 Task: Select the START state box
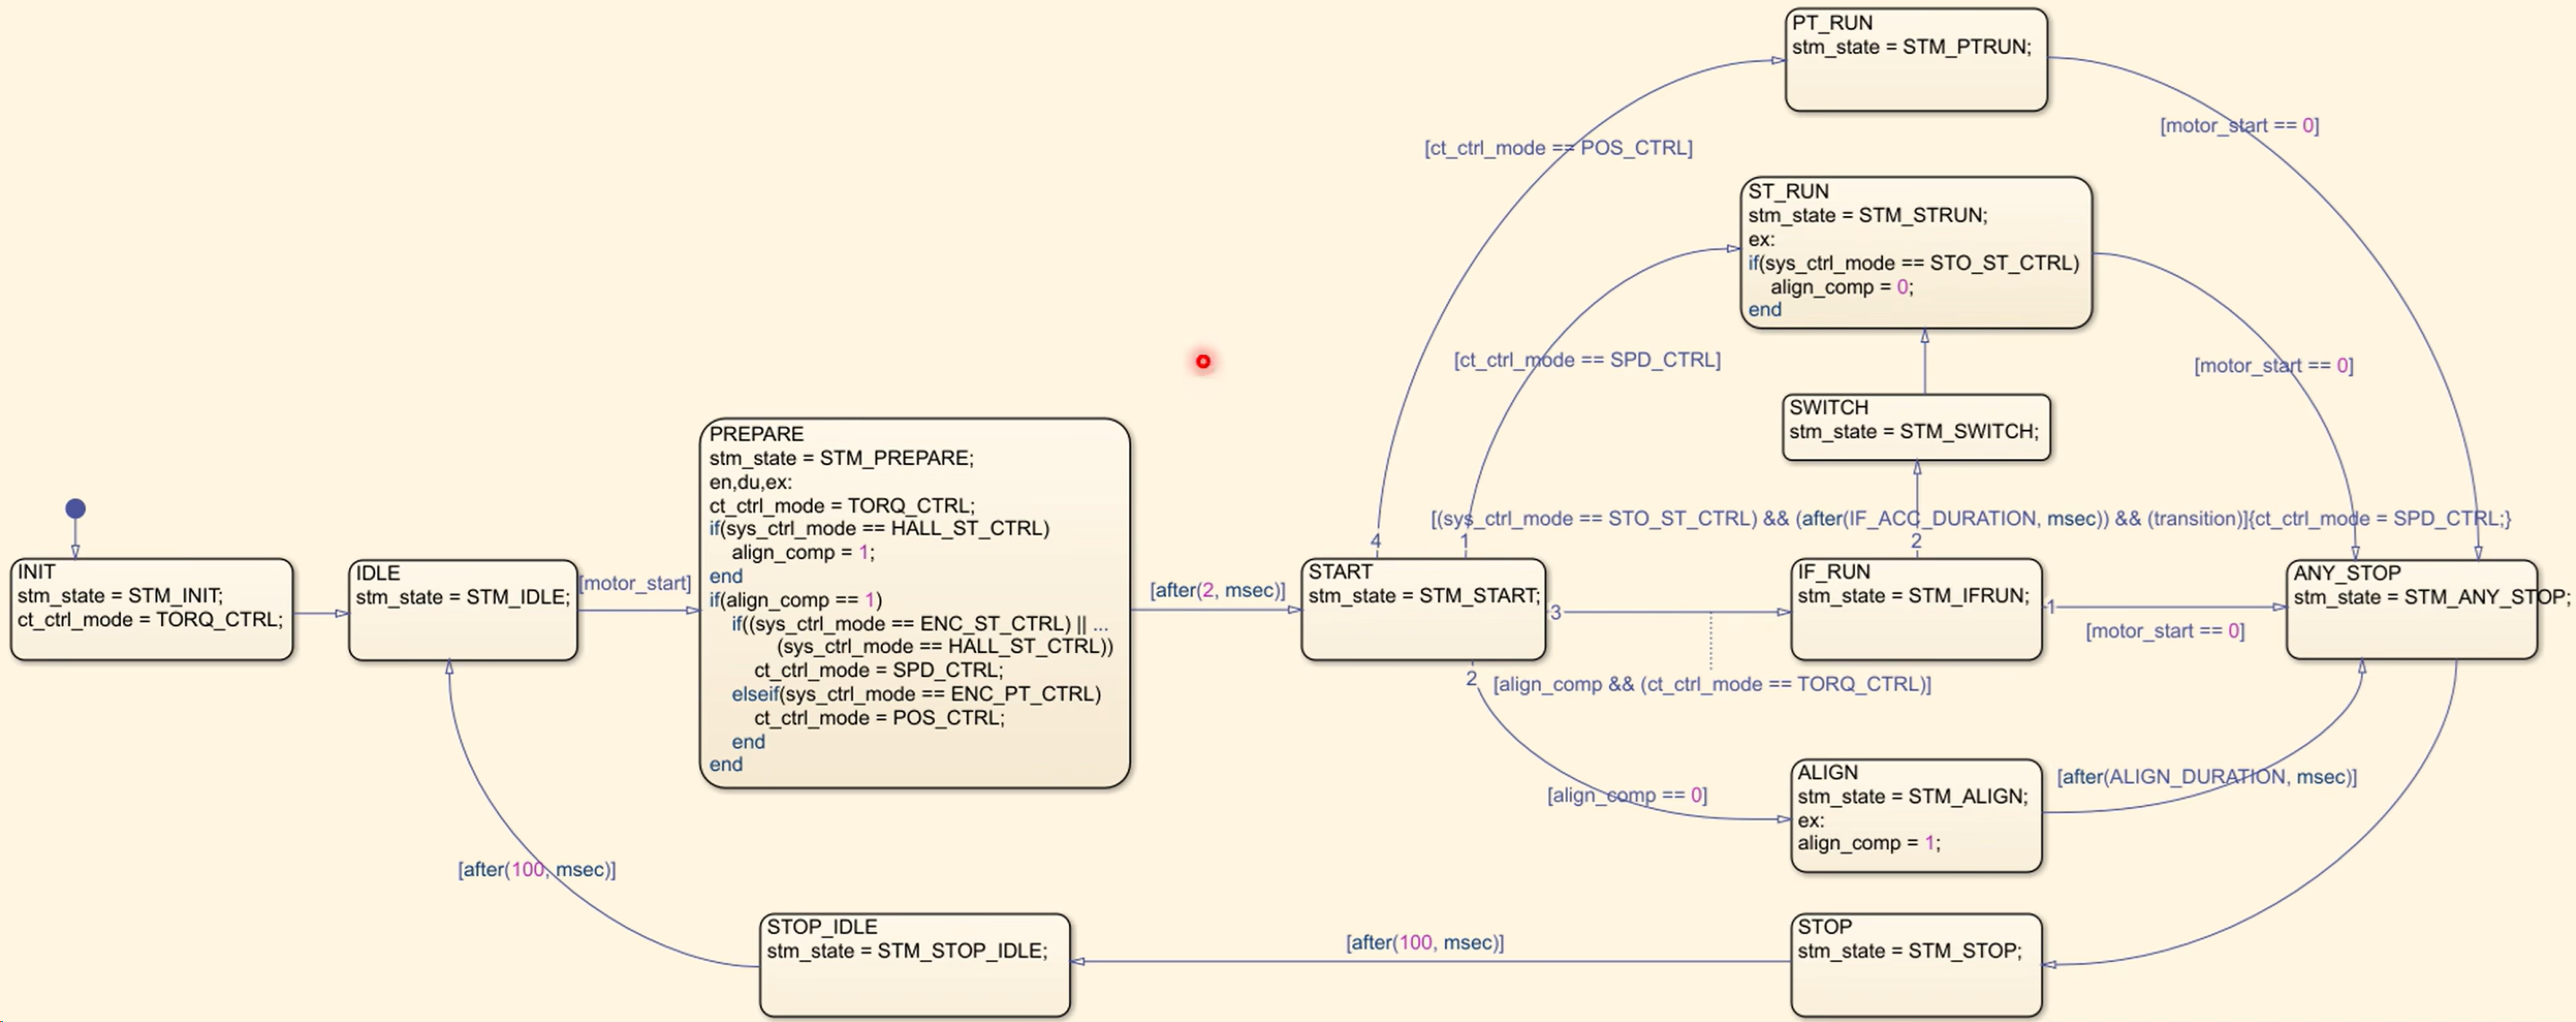[x=1422, y=609]
